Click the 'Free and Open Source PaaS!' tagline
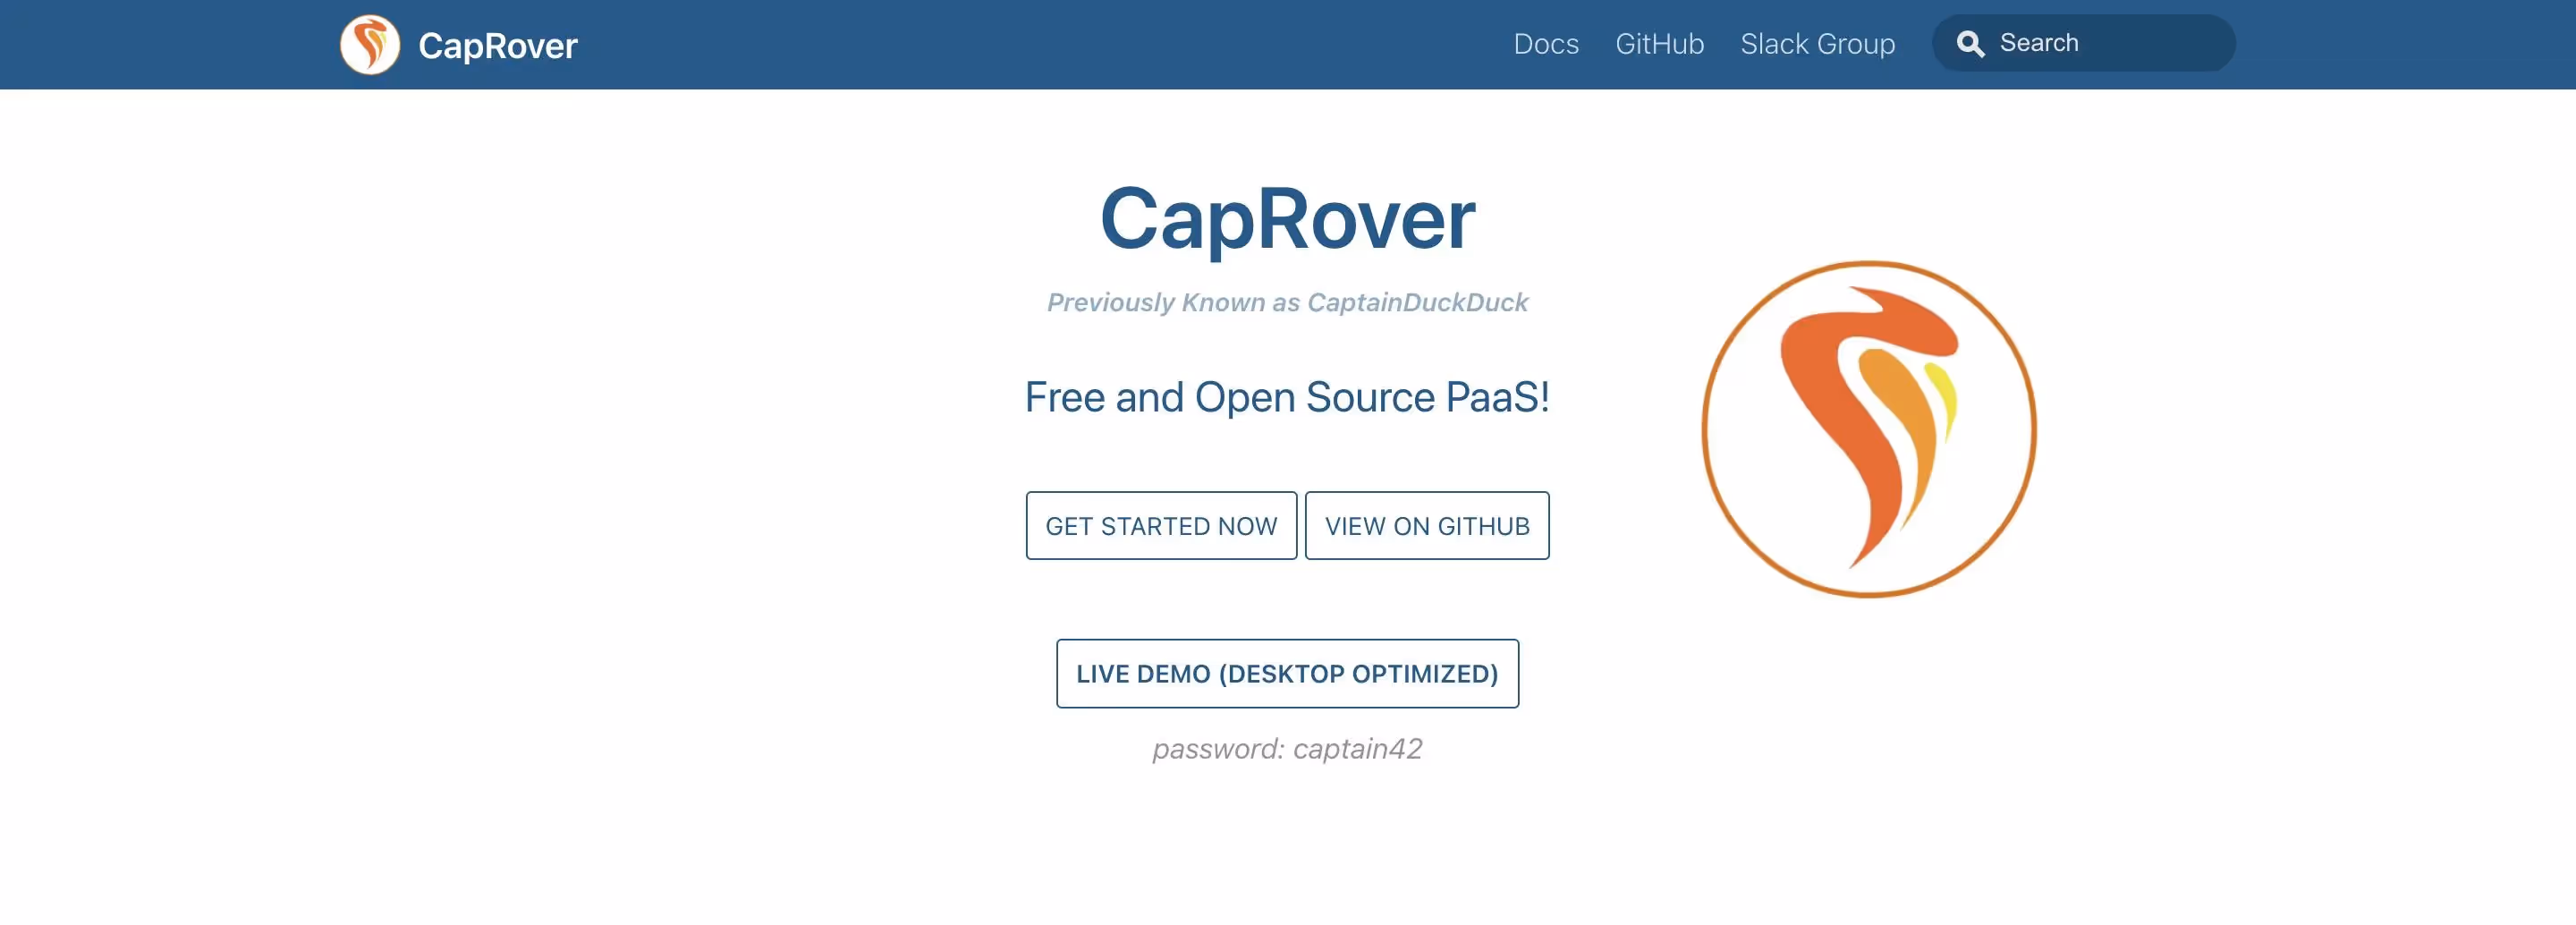The image size is (2576, 925). click(x=1287, y=397)
